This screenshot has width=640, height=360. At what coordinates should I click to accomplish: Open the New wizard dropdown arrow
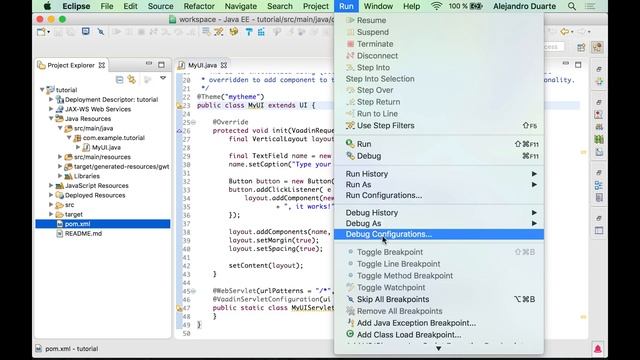point(49,32)
